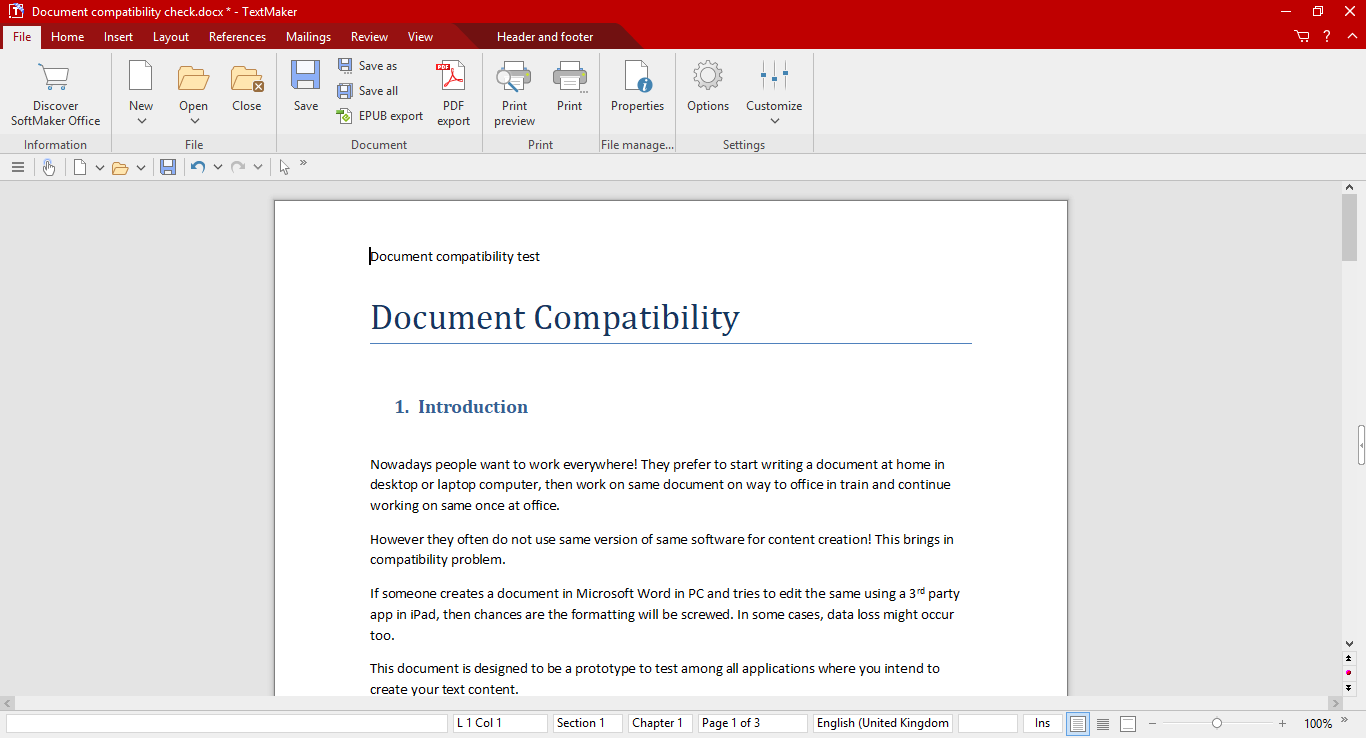Expand the New document dropdown arrow
Viewport: 1366px width, 738px height.
[141, 121]
